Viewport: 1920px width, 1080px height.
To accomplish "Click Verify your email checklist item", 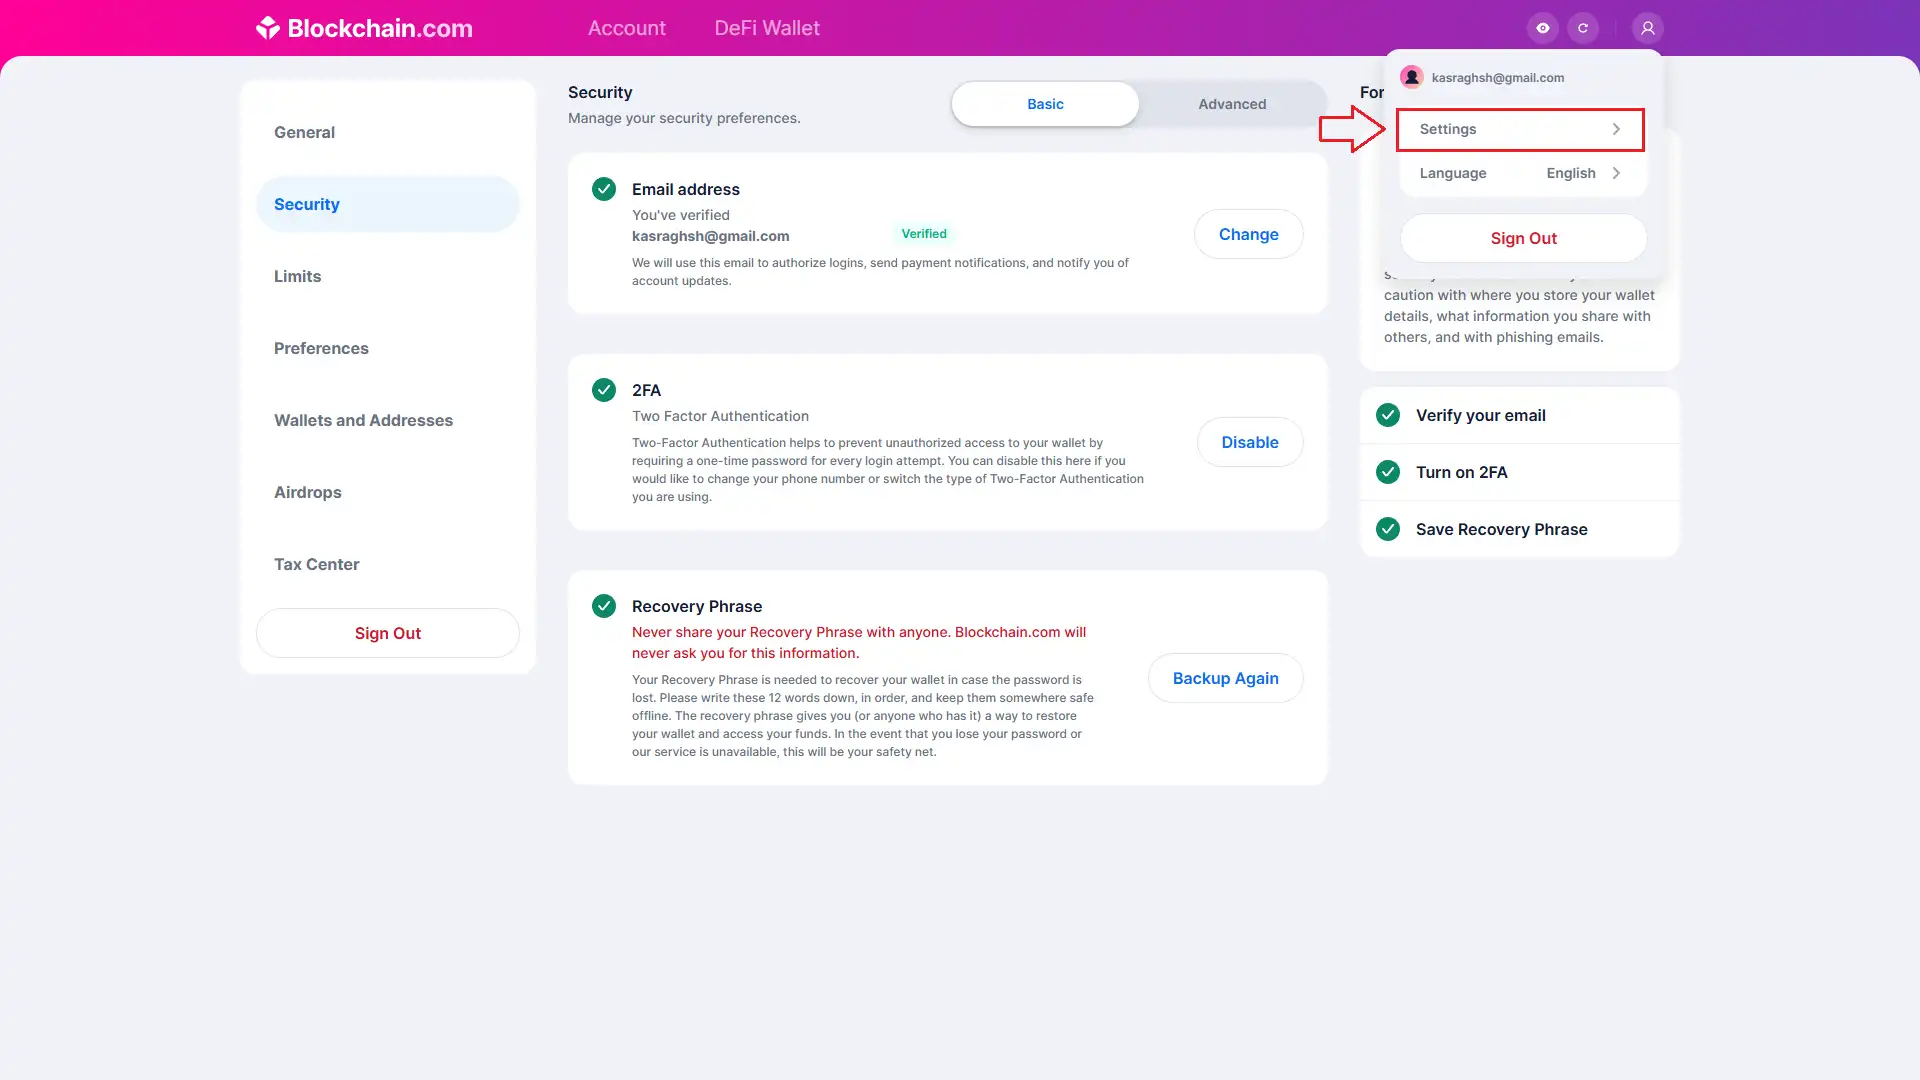I will pos(1519,415).
